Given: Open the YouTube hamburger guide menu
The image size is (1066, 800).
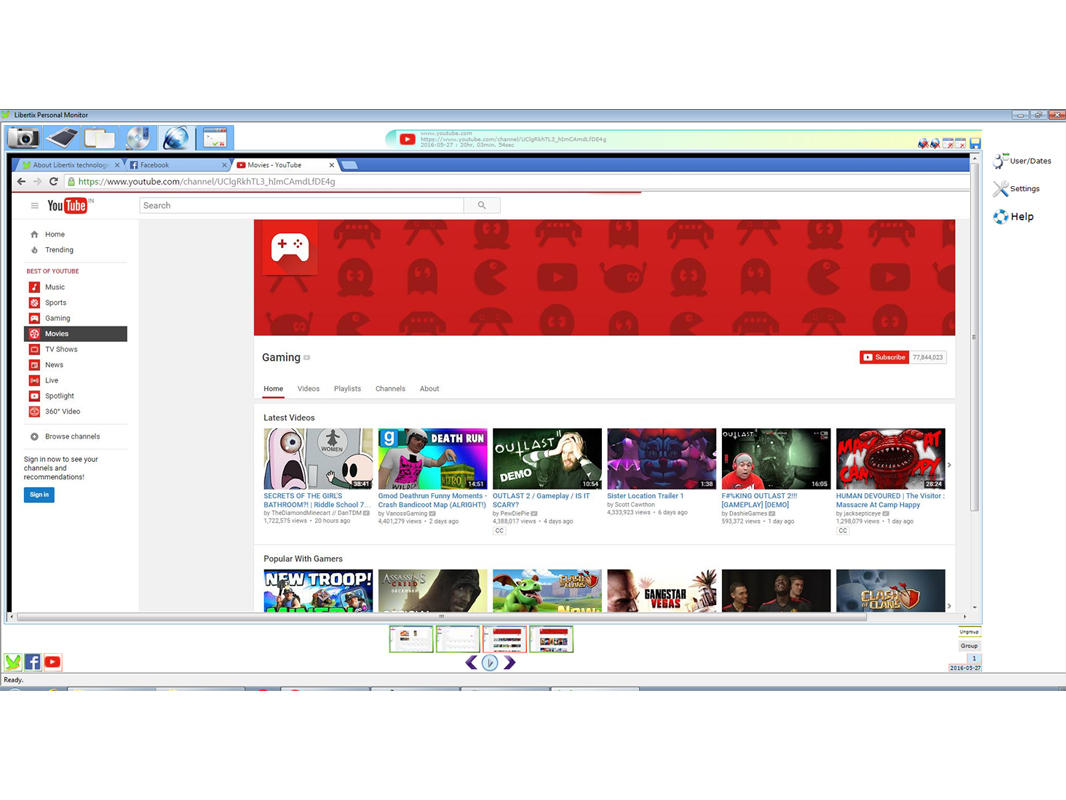Looking at the screenshot, I should (34, 205).
